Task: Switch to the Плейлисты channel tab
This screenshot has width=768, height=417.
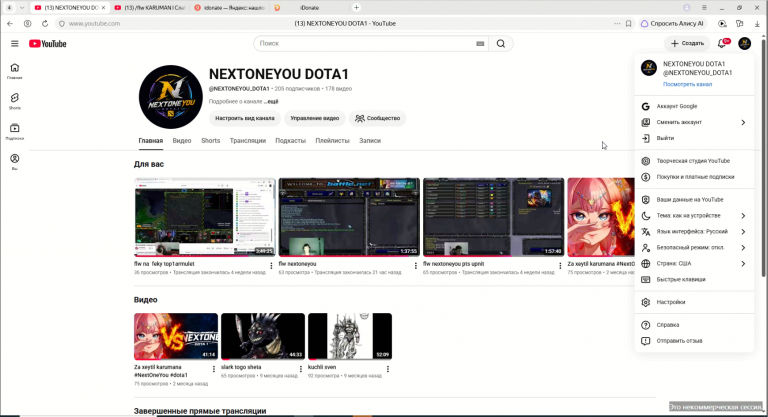Action: click(x=333, y=141)
